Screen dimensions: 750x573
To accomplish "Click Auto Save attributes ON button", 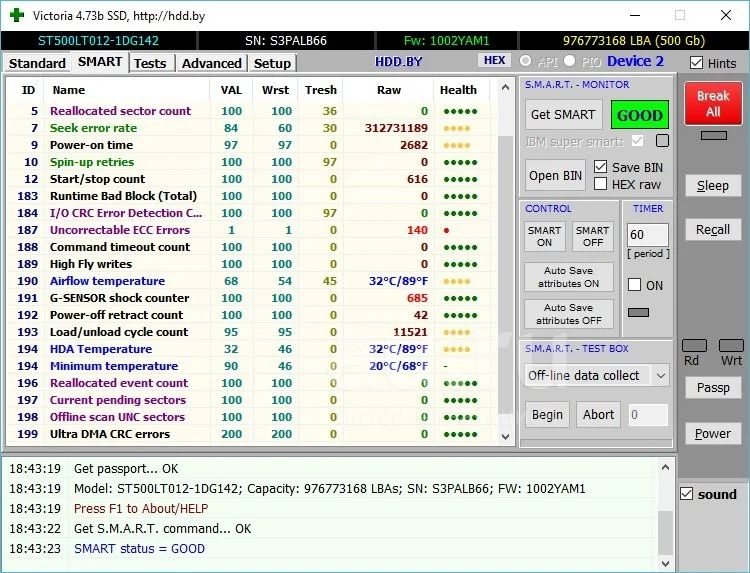I will point(569,277).
